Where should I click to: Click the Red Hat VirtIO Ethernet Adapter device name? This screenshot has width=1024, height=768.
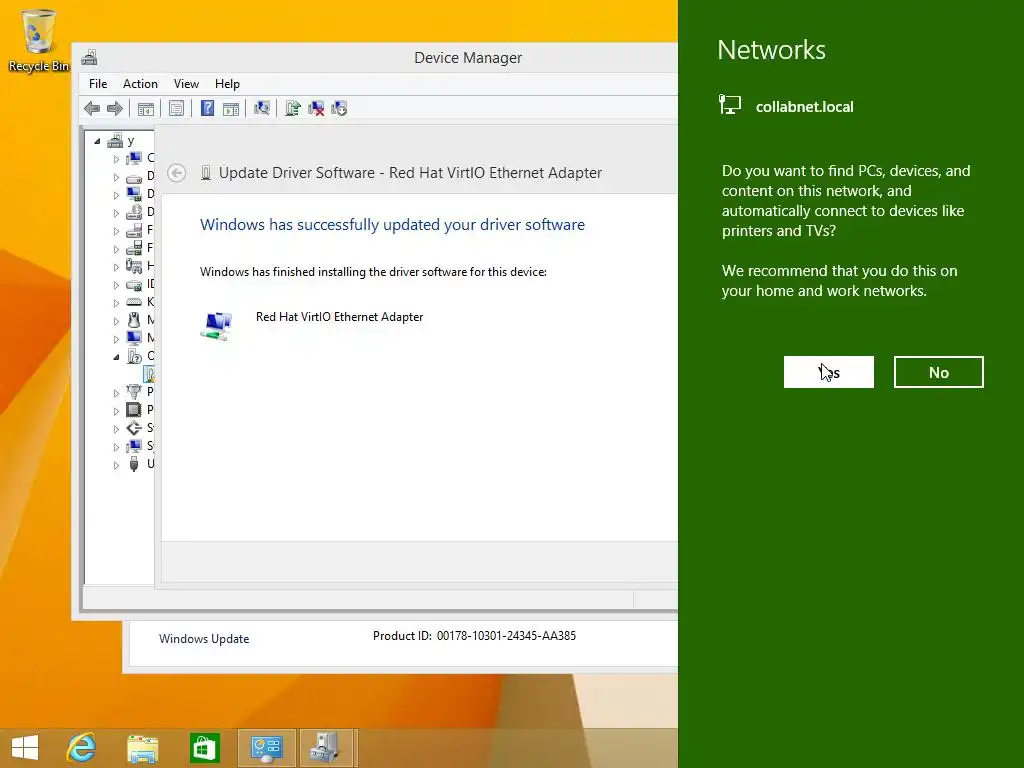click(340, 317)
